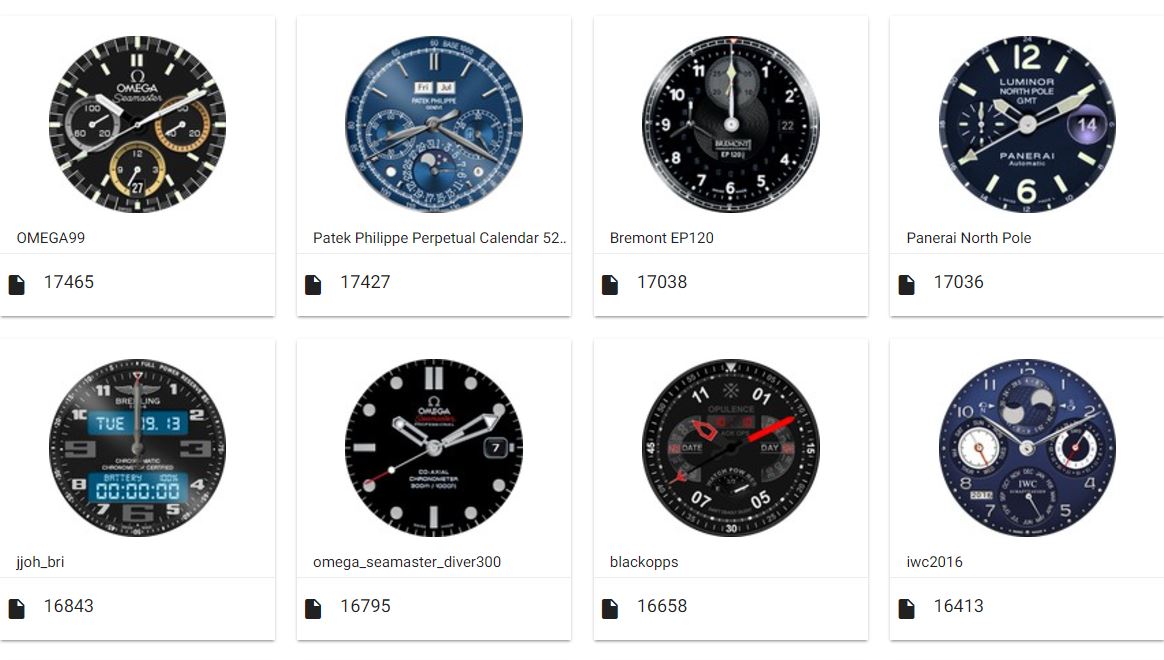1164x660 pixels.
Task: Open the OMEGA99 watch face thumbnail
Action: click(x=137, y=124)
